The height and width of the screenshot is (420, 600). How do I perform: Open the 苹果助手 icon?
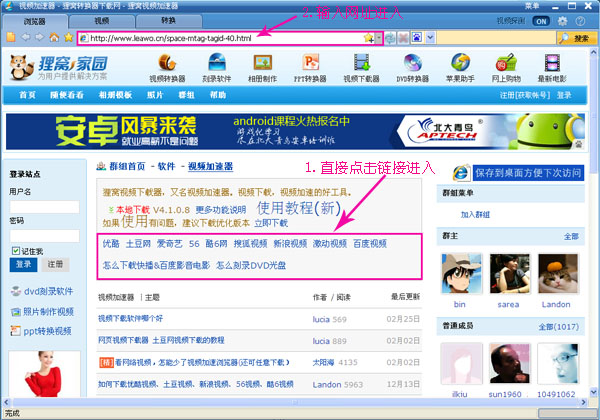click(x=460, y=62)
